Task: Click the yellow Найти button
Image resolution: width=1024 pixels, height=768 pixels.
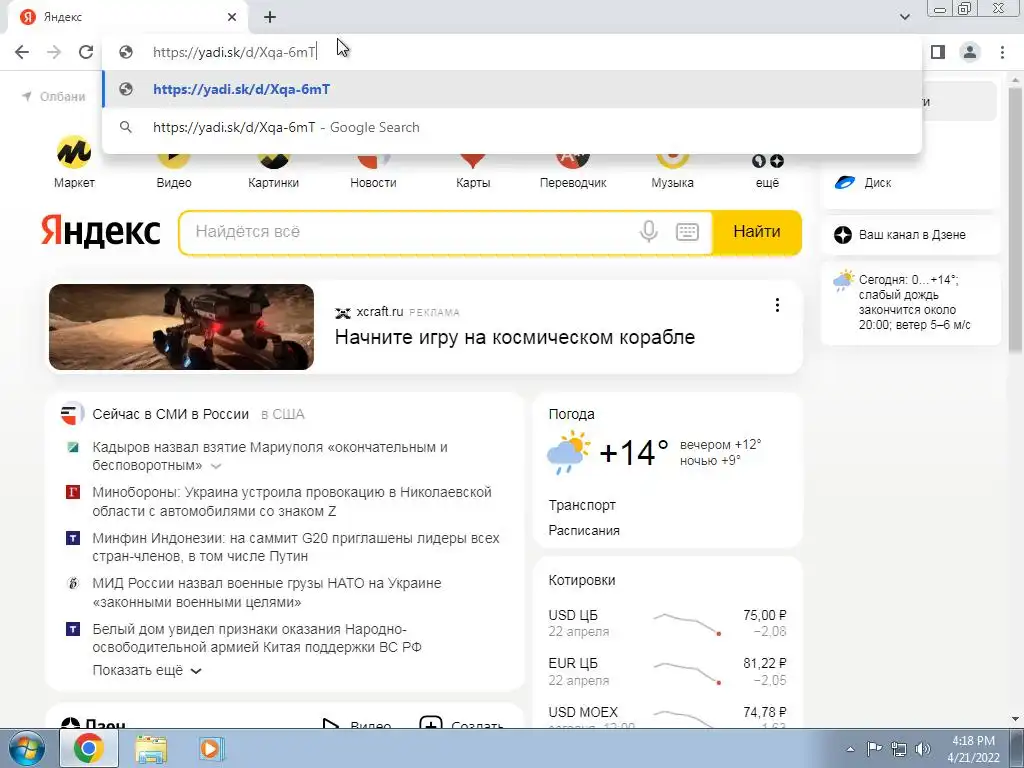Action: point(756,232)
